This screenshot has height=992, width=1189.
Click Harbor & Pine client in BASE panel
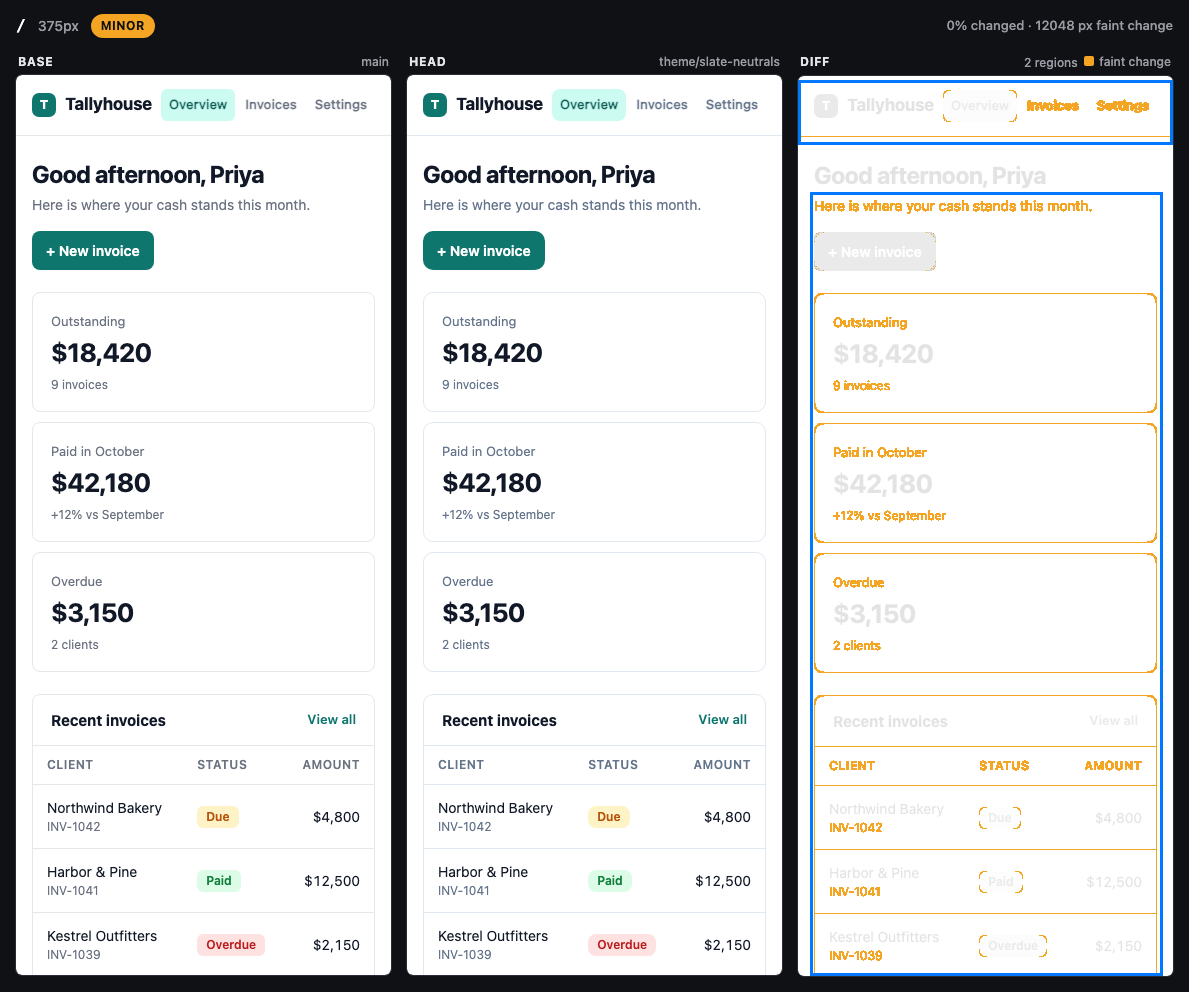click(x=92, y=872)
